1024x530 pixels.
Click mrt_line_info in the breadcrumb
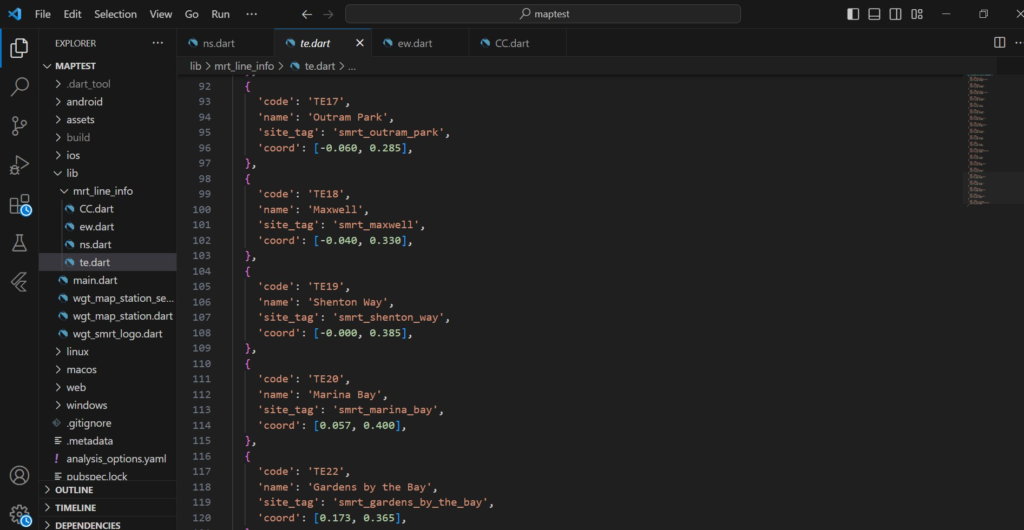pos(244,65)
